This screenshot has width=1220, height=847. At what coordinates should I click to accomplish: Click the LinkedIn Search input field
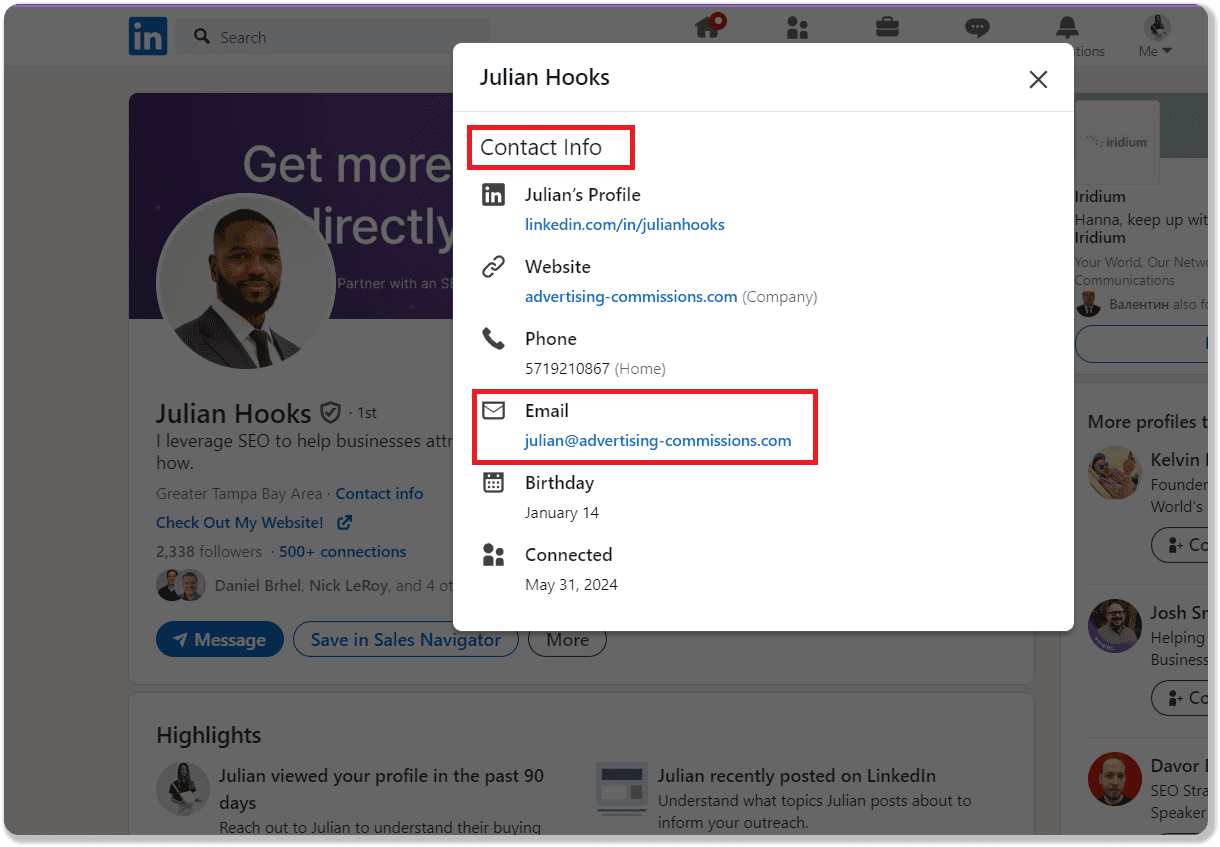coord(333,37)
